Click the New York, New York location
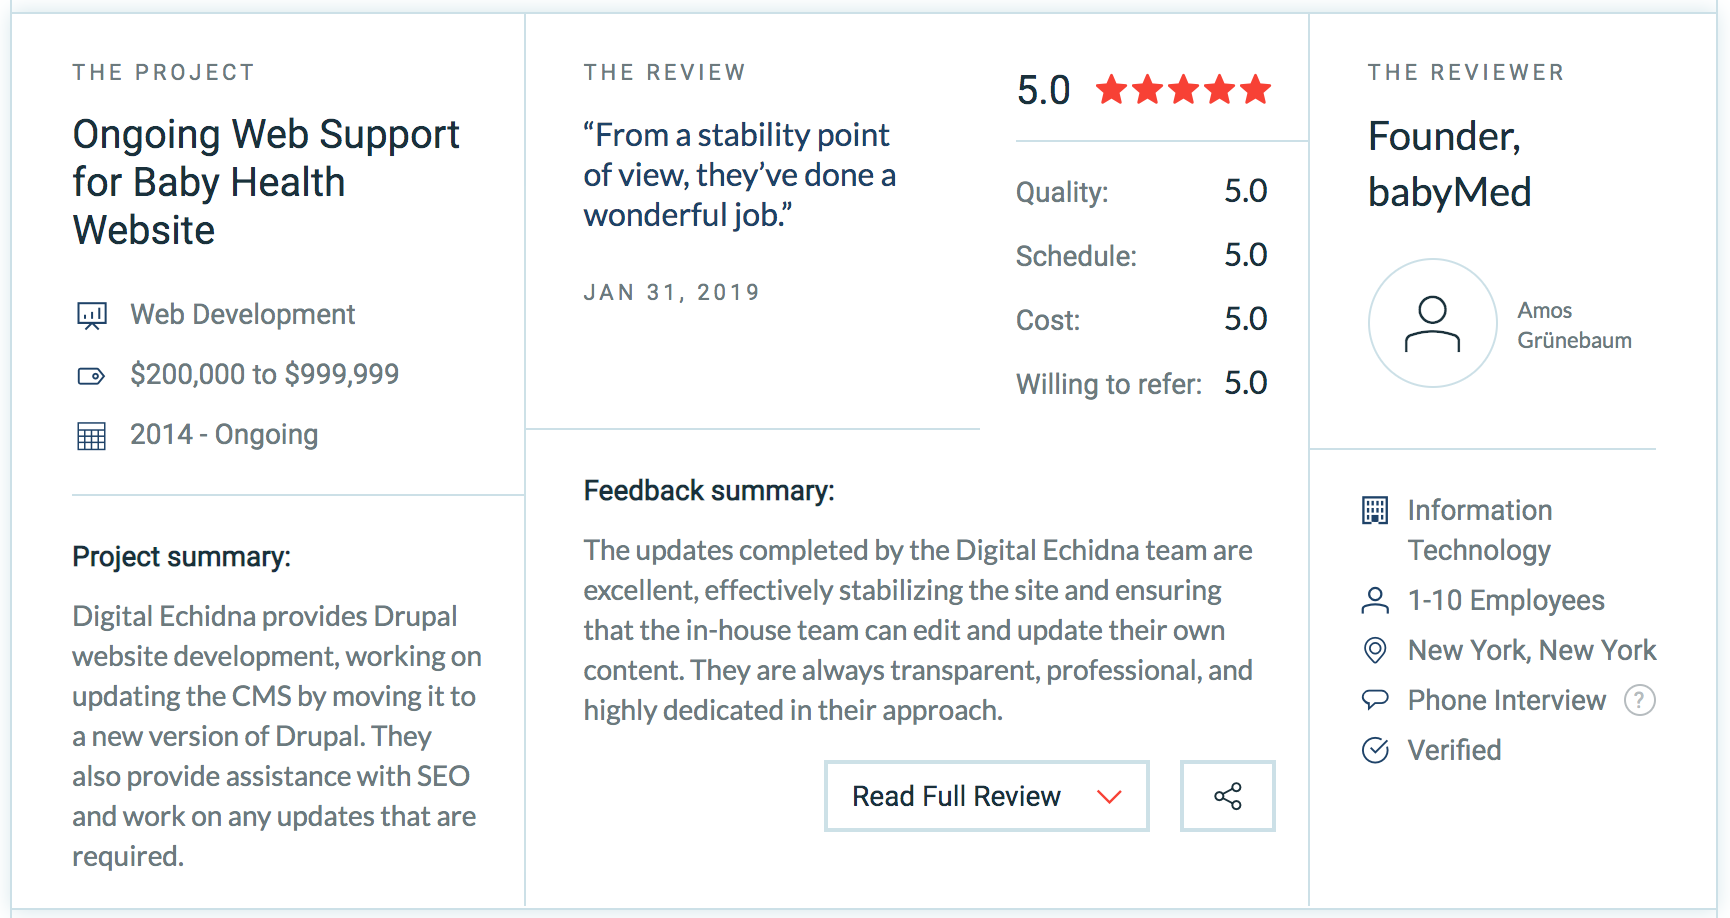 coord(1532,650)
